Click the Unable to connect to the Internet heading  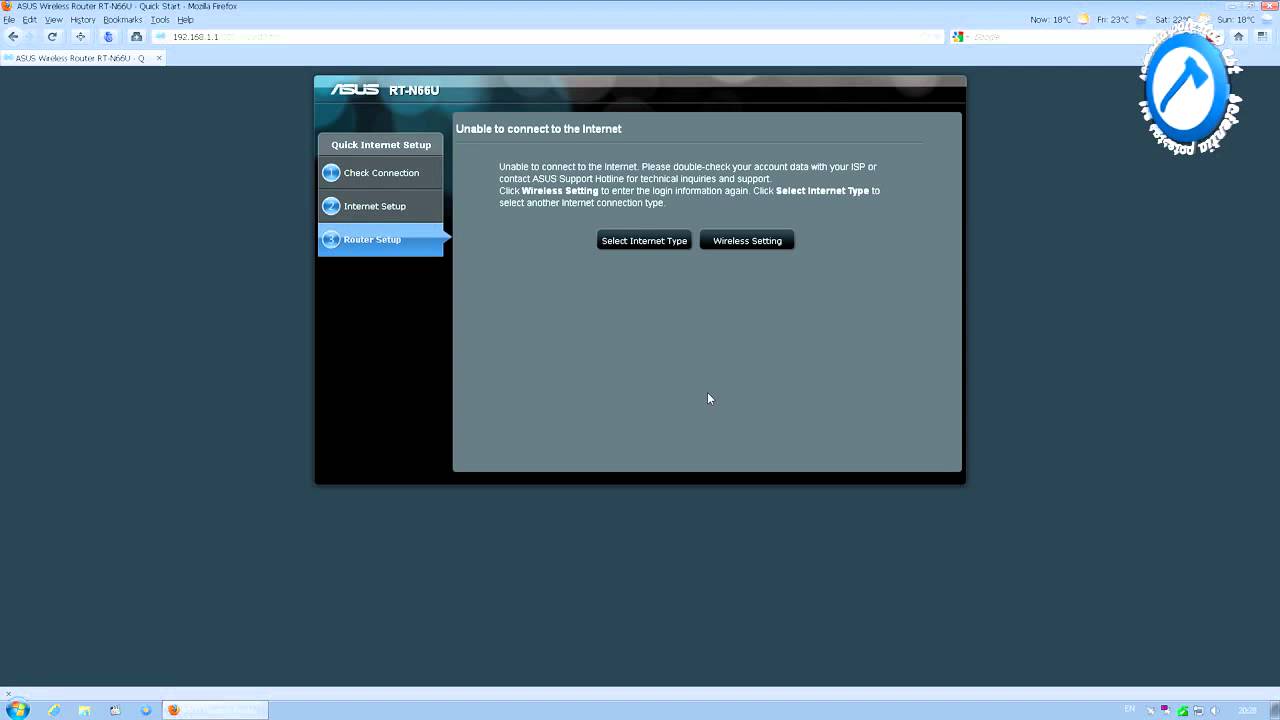point(539,129)
